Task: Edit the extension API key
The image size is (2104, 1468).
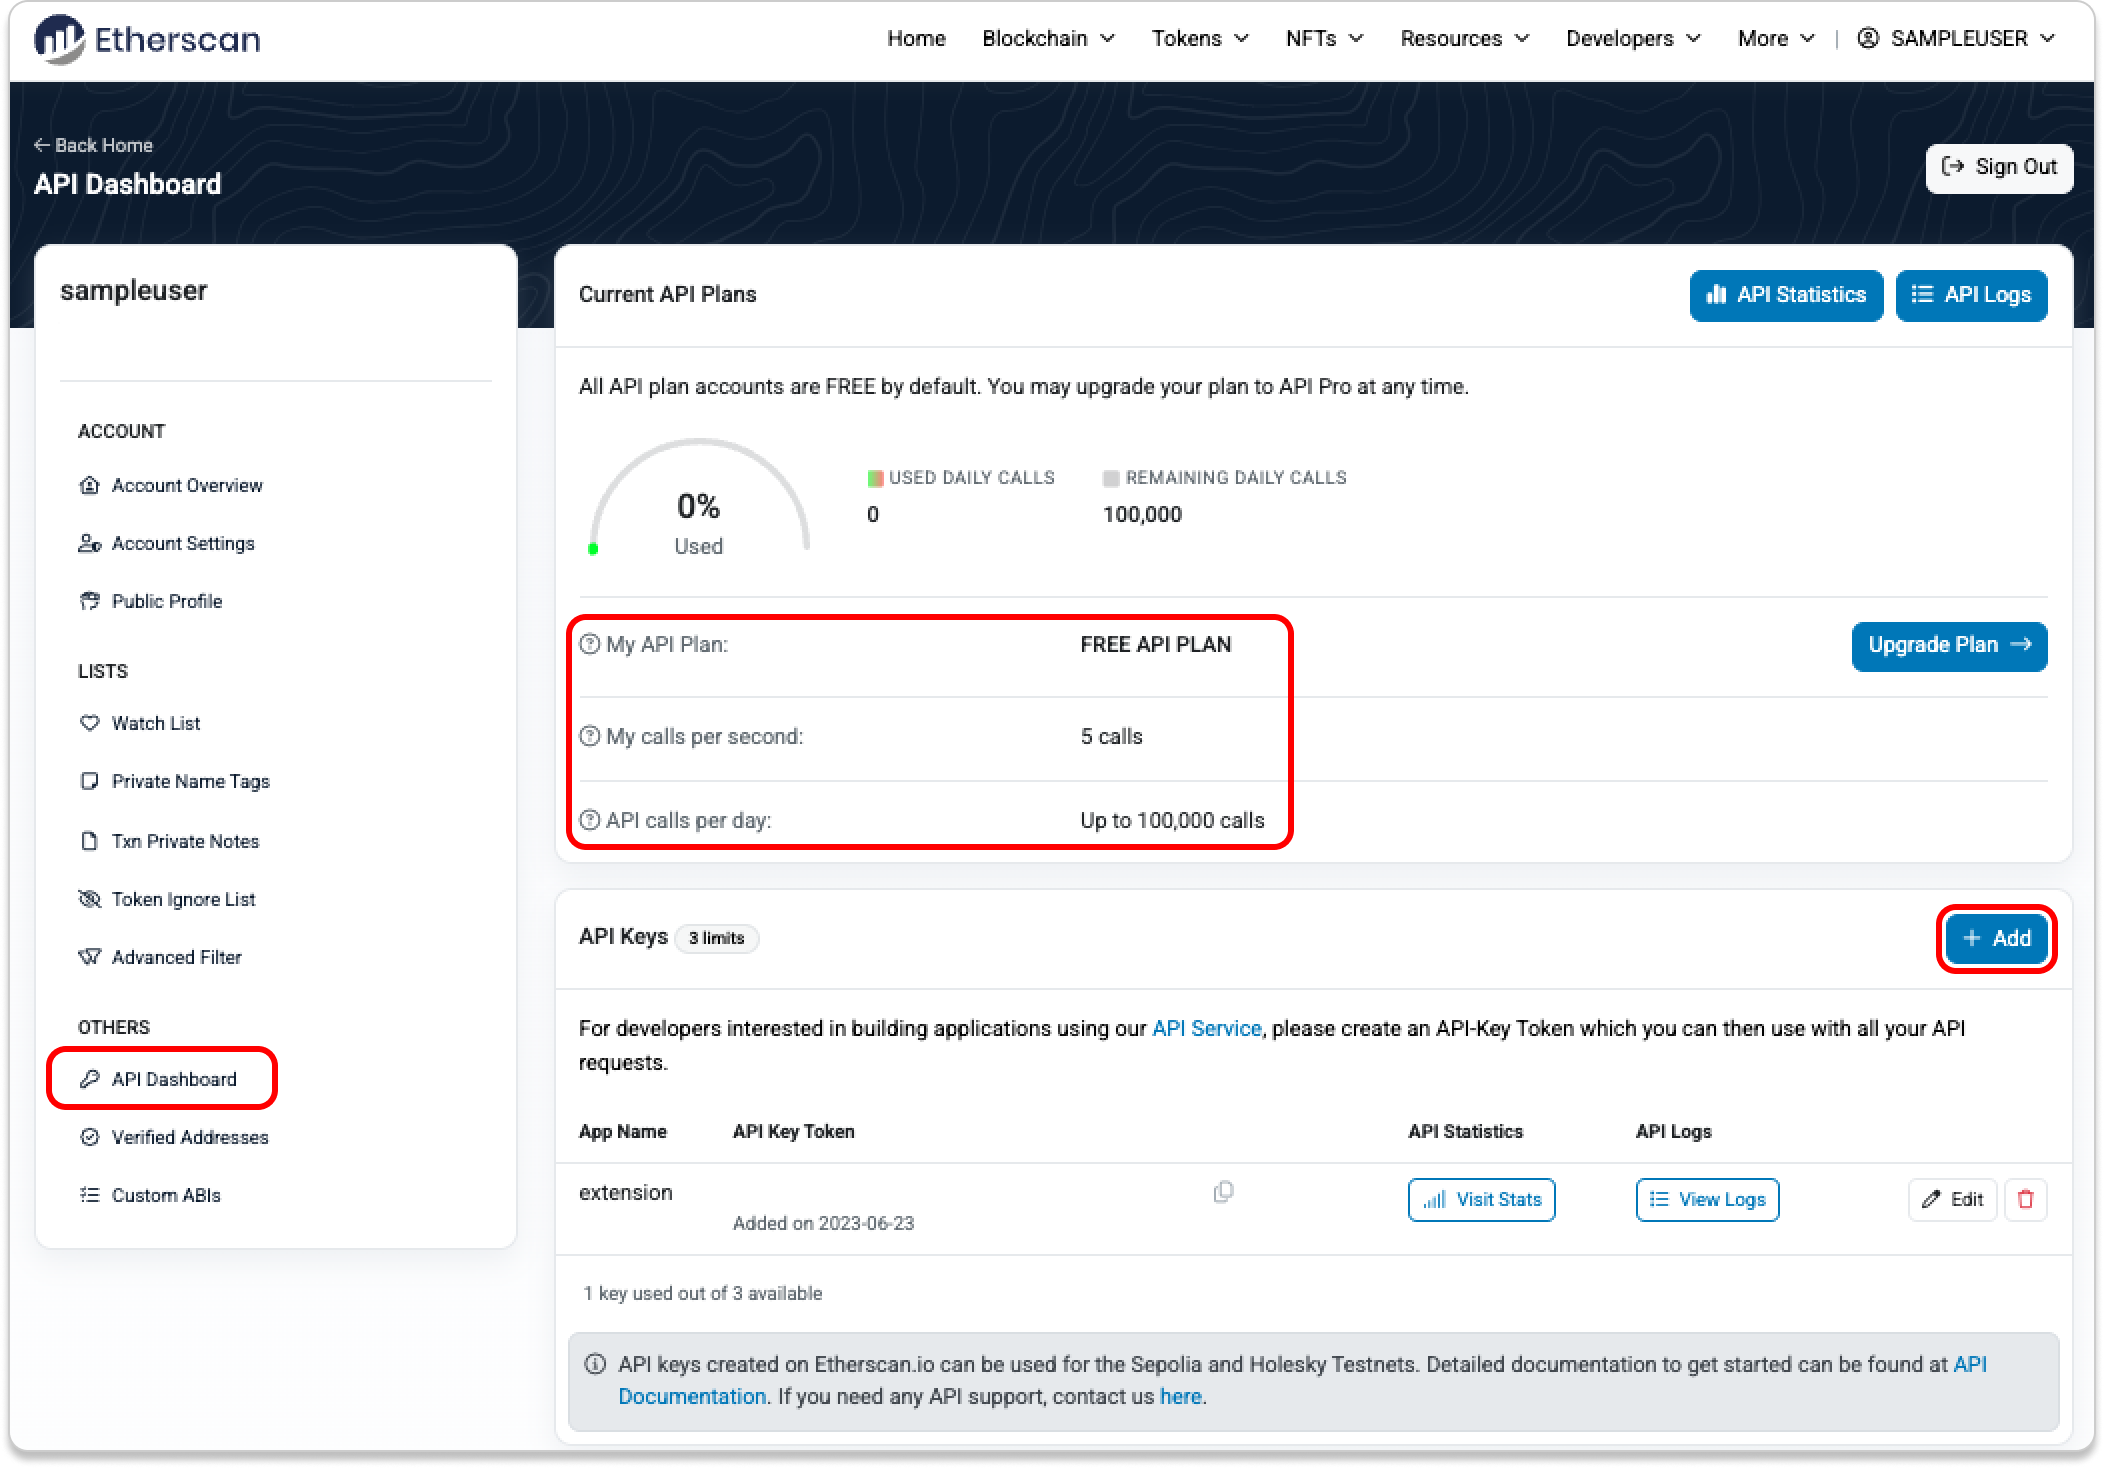Action: 1952,1199
